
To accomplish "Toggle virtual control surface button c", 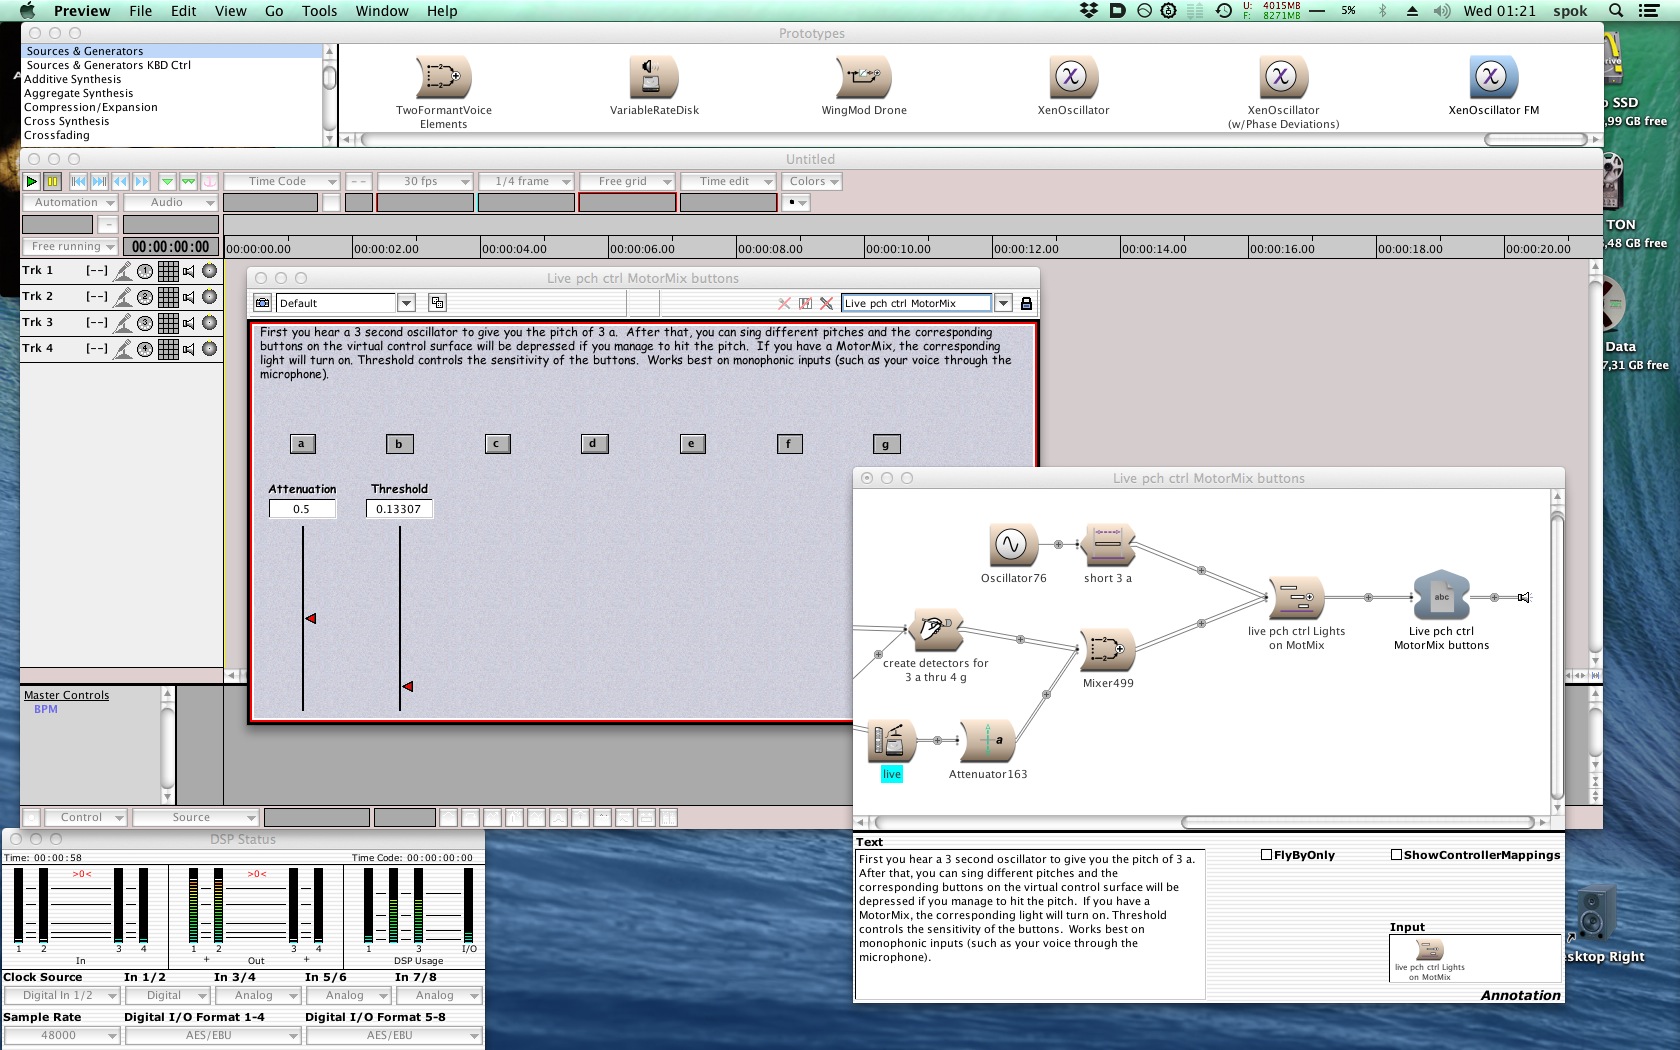I will pos(496,444).
